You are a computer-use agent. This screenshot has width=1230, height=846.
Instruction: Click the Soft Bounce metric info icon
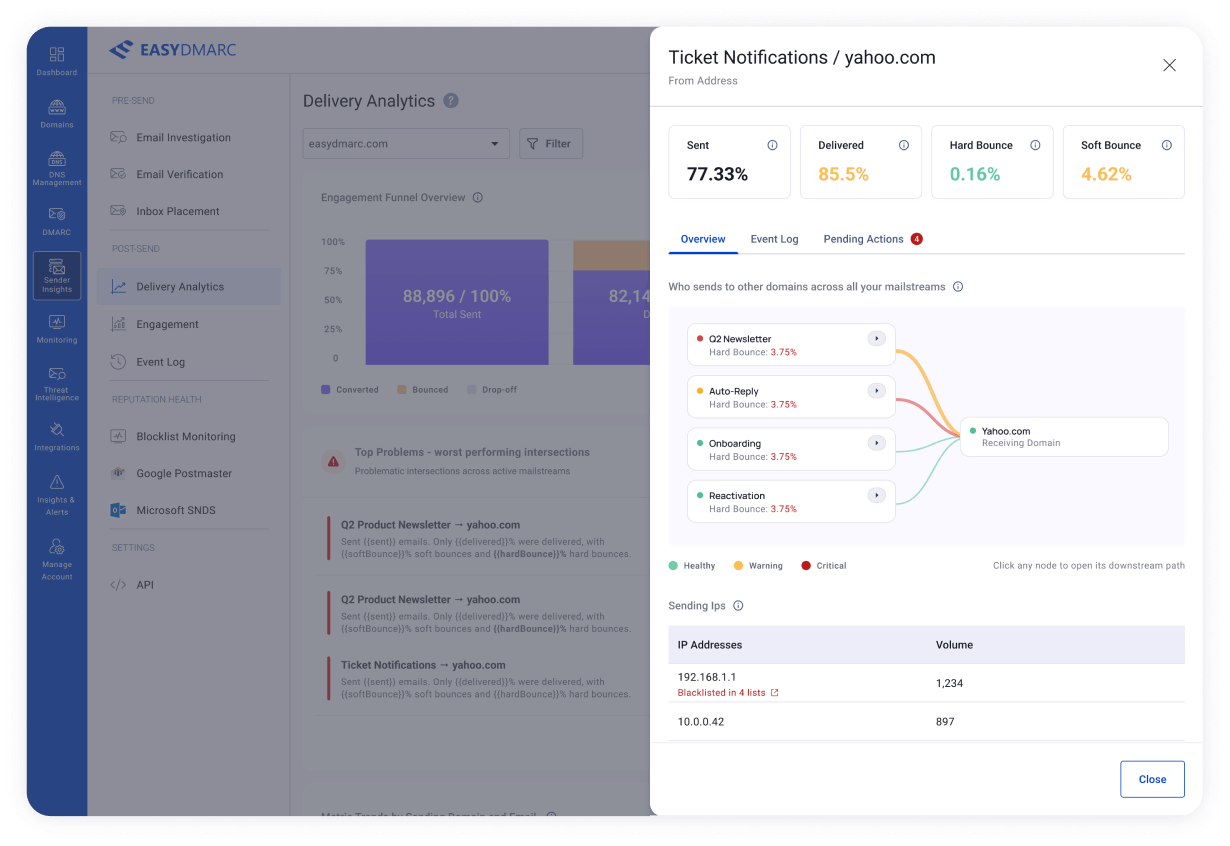click(1167, 145)
